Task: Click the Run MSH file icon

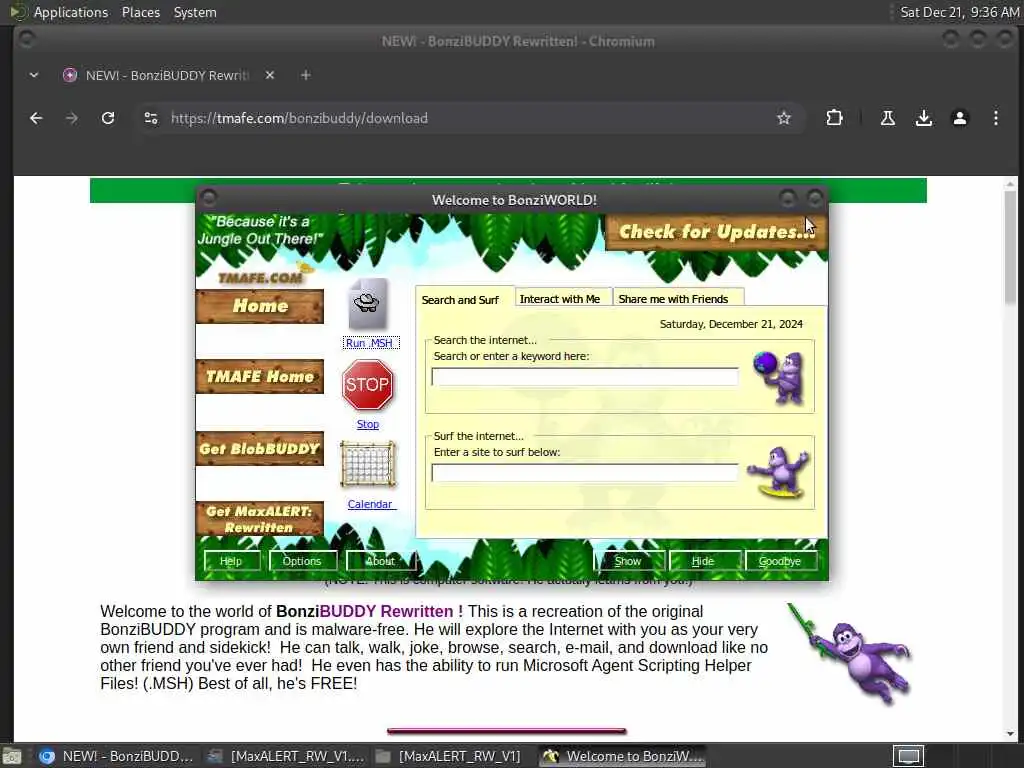Action: pos(368,304)
